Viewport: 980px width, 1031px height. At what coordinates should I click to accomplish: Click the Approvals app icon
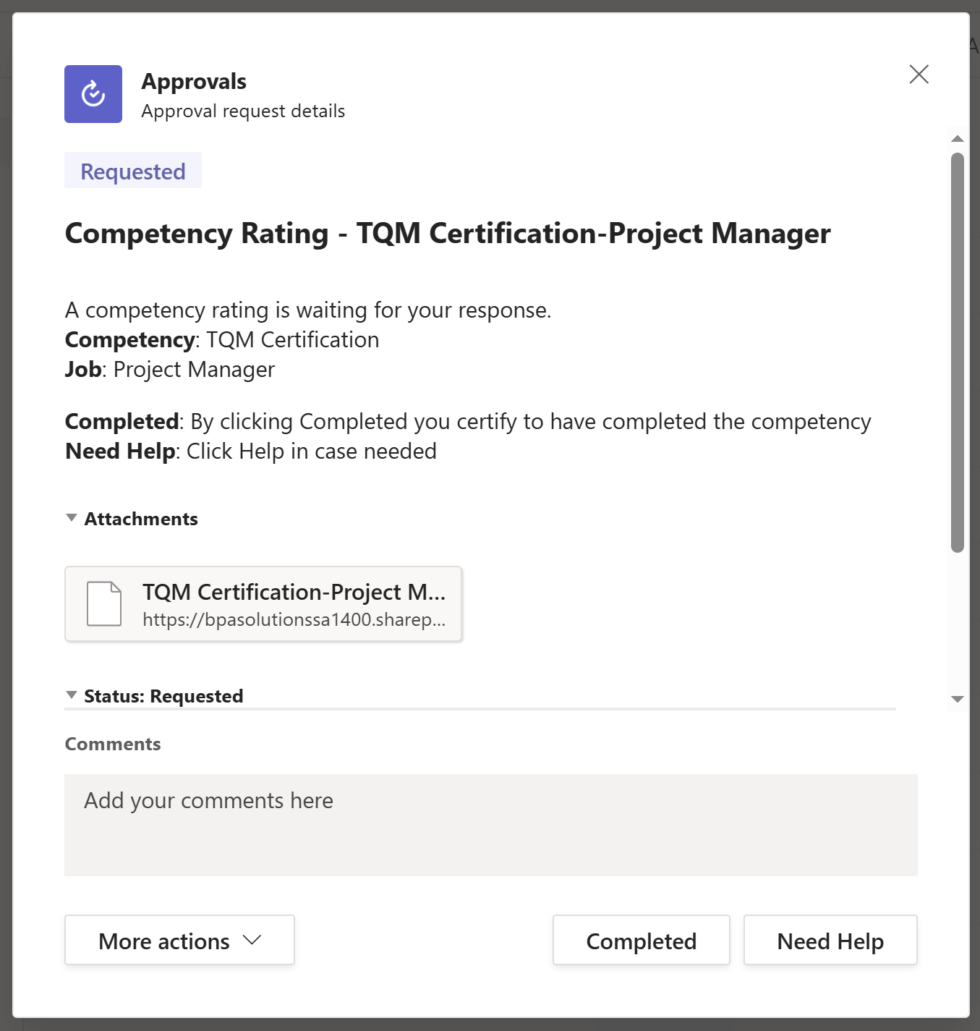tap(93, 94)
